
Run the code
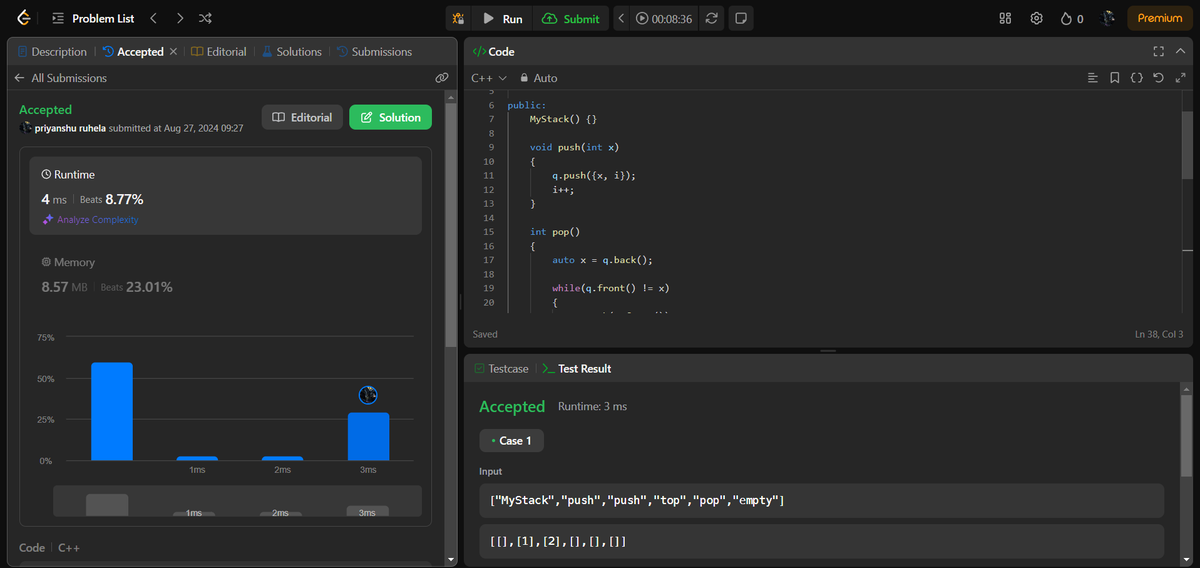tap(502, 18)
